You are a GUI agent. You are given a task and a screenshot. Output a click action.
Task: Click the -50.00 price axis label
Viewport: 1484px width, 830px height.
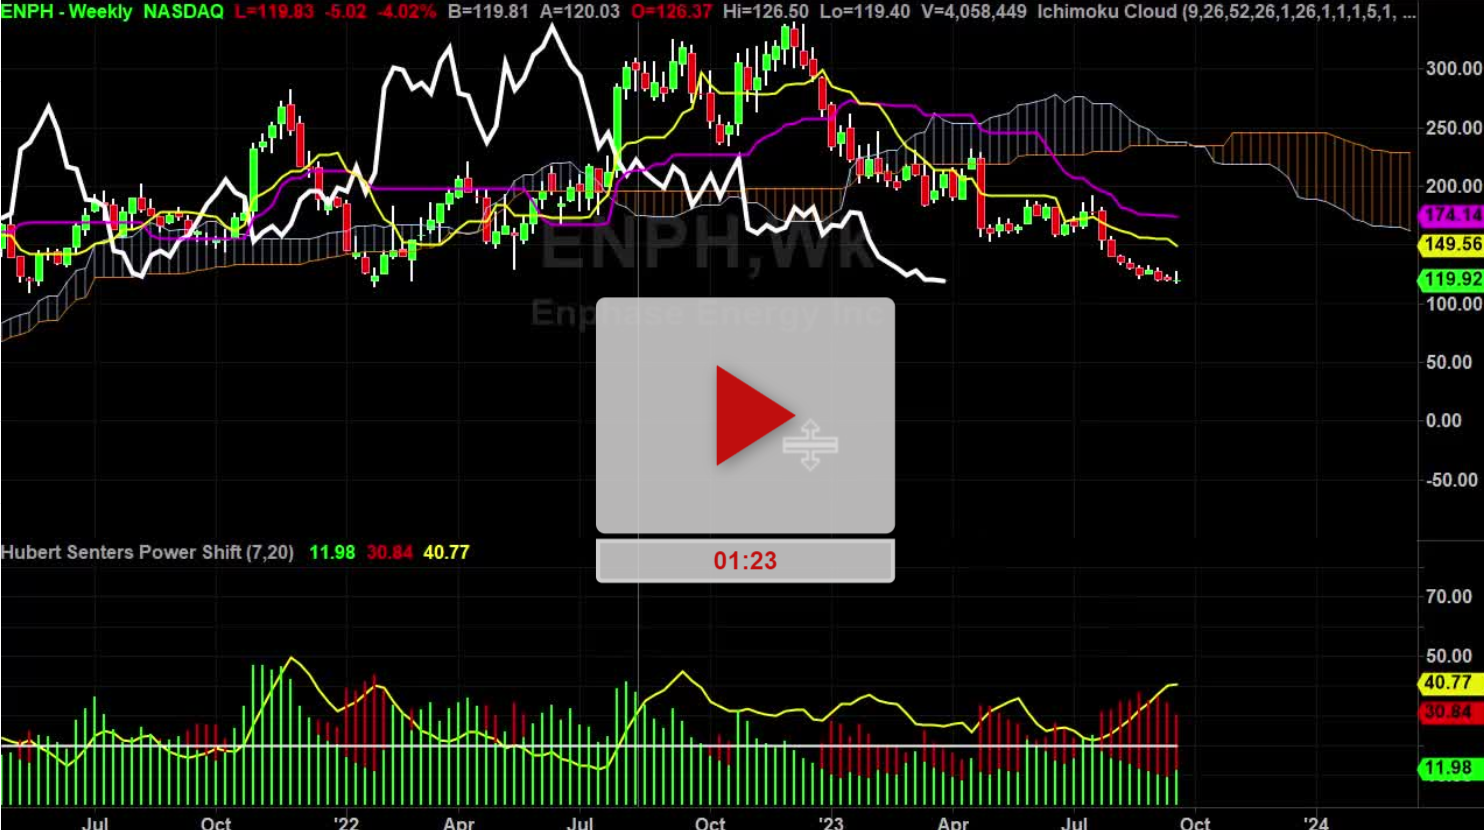click(x=1453, y=479)
